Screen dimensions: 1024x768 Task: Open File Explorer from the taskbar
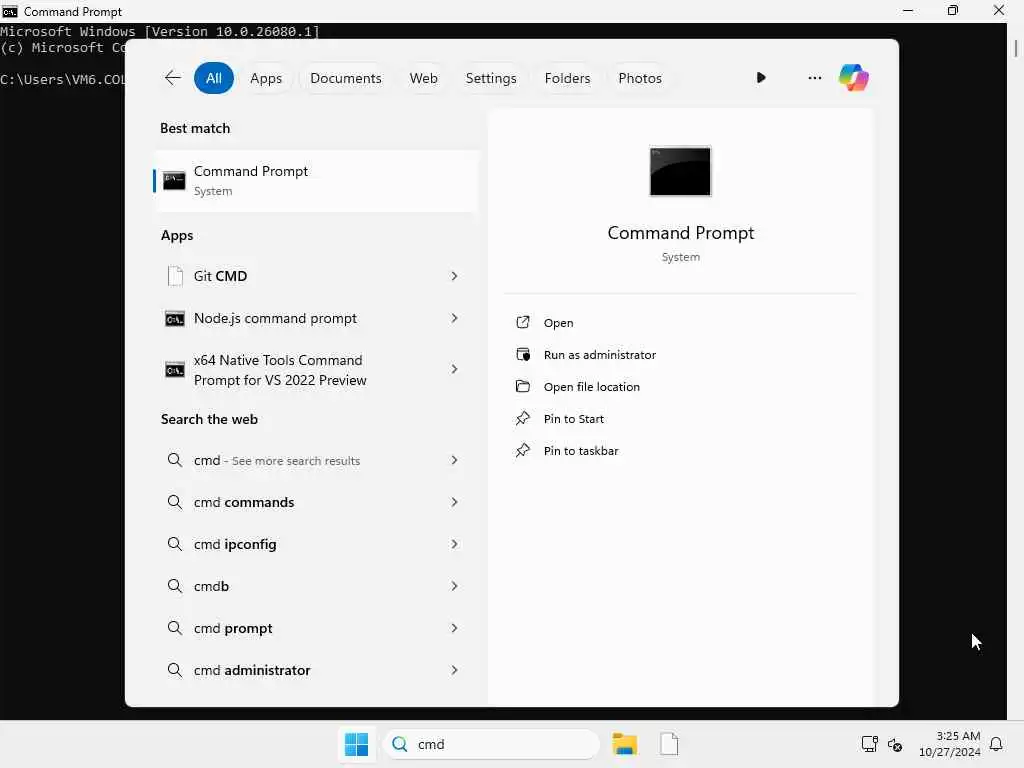coord(625,744)
